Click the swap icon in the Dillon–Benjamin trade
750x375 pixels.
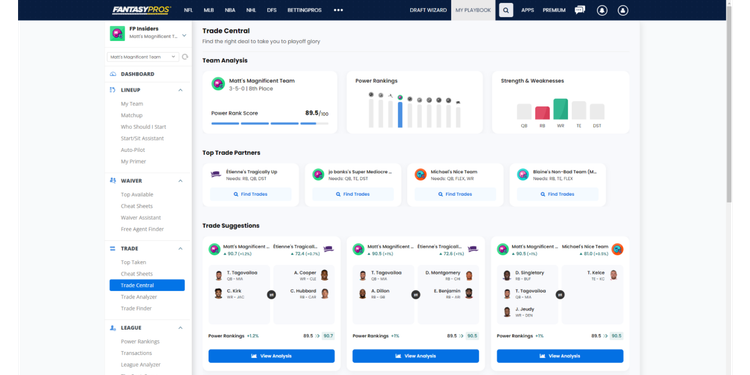(416, 295)
